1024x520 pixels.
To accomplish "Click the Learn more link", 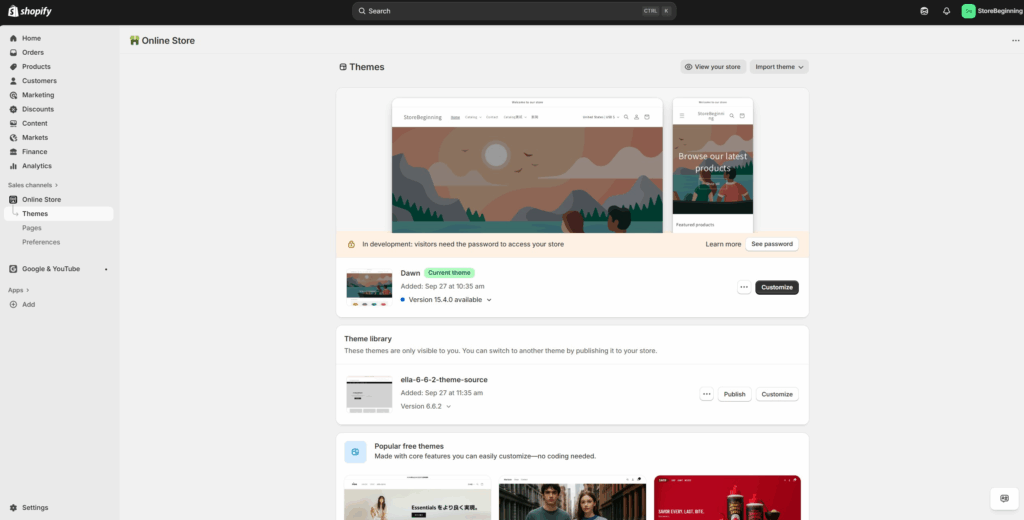I will click(x=723, y=244).
